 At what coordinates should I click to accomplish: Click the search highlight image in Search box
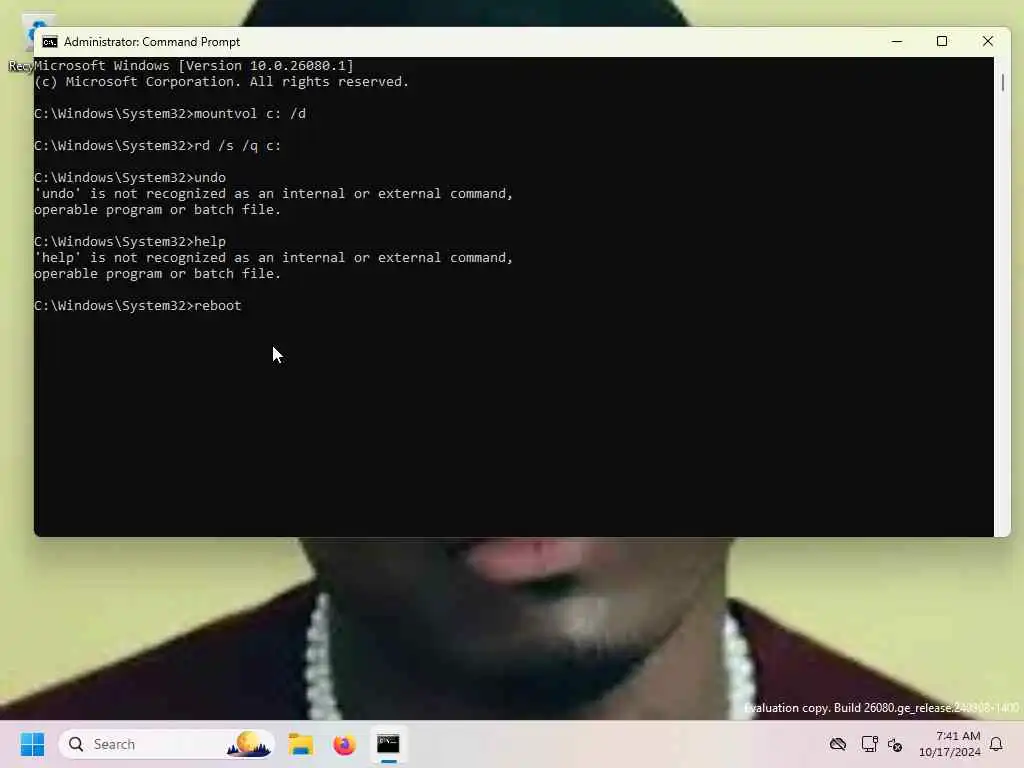(249, 744)
